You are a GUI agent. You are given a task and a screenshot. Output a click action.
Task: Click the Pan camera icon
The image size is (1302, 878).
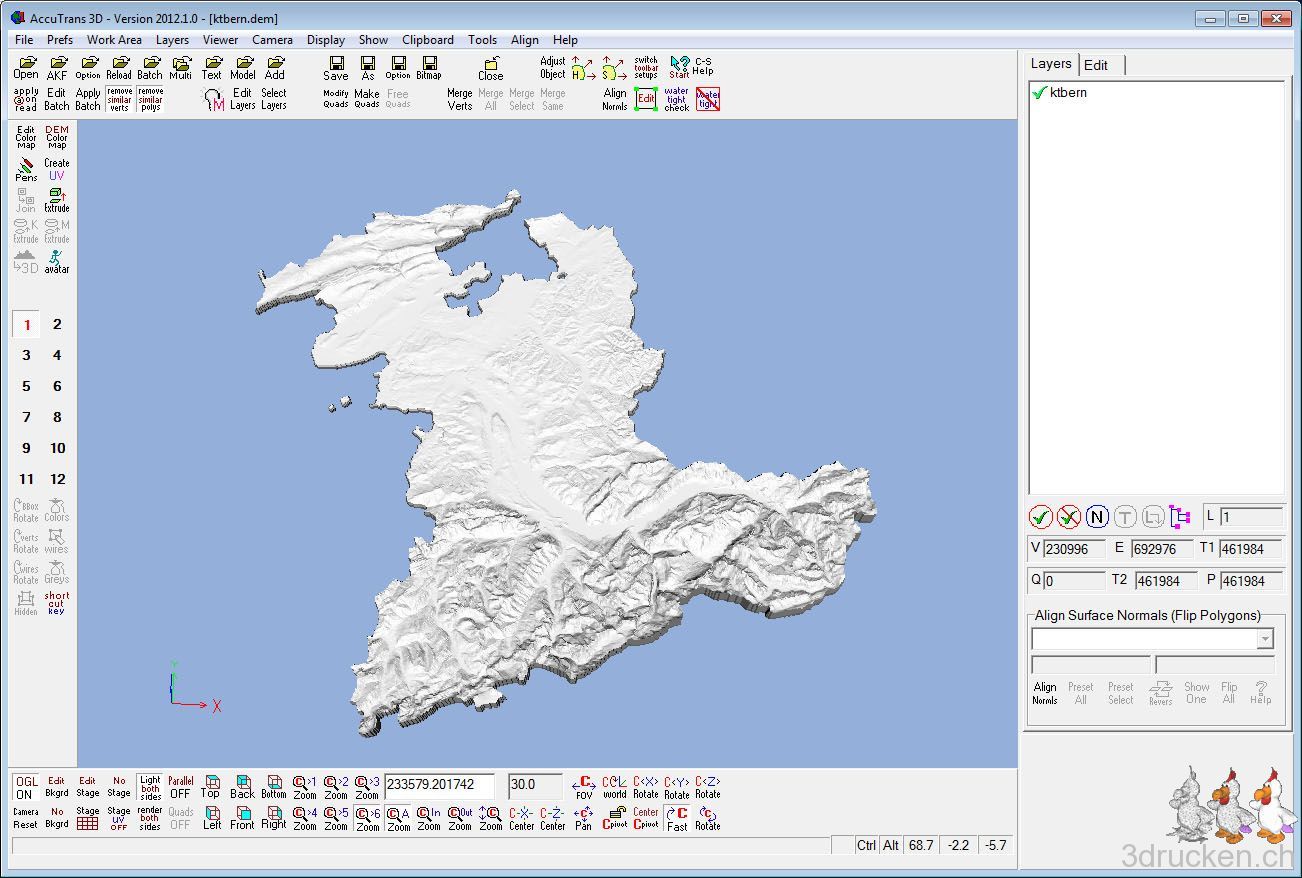pos(583,819)
